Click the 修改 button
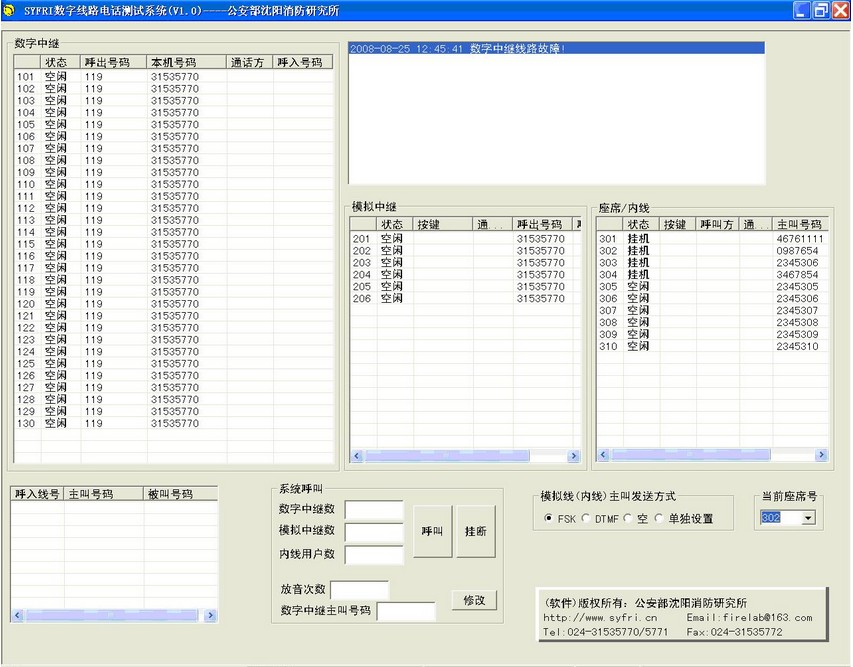Image resolution: width=853 pixels, height=667 pixels. coord(474,600)
